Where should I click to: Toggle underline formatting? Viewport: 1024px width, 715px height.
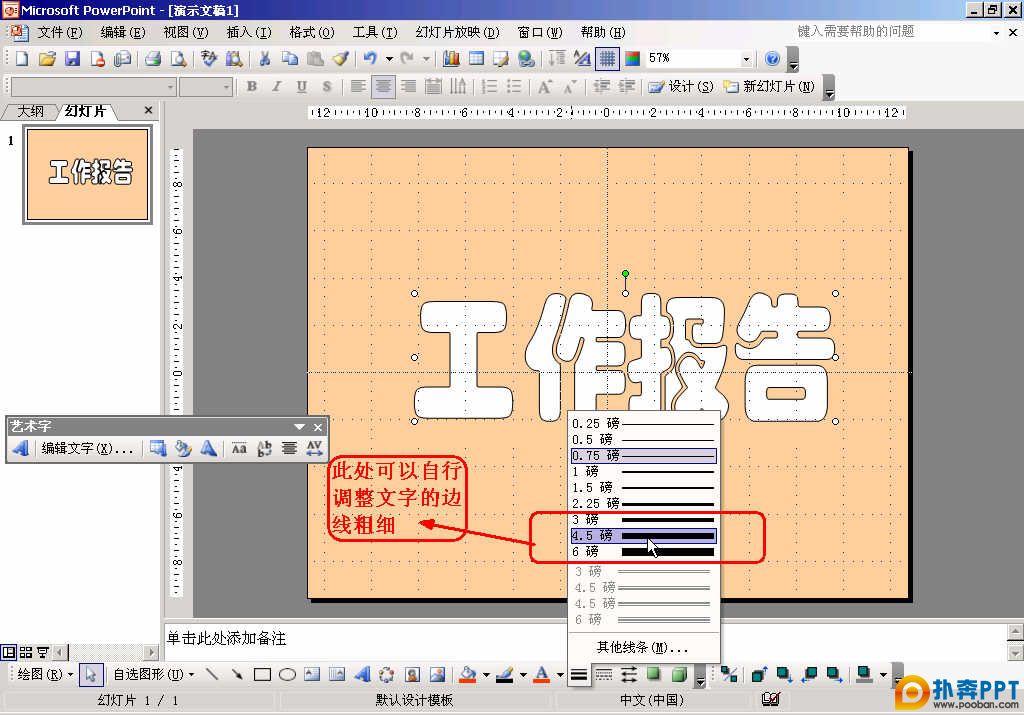coord(302,86)
